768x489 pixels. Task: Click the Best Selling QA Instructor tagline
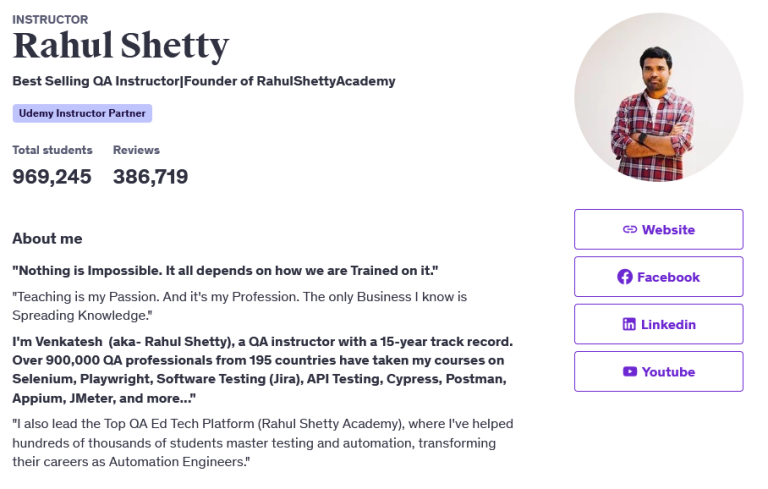[x=204, y=81]
